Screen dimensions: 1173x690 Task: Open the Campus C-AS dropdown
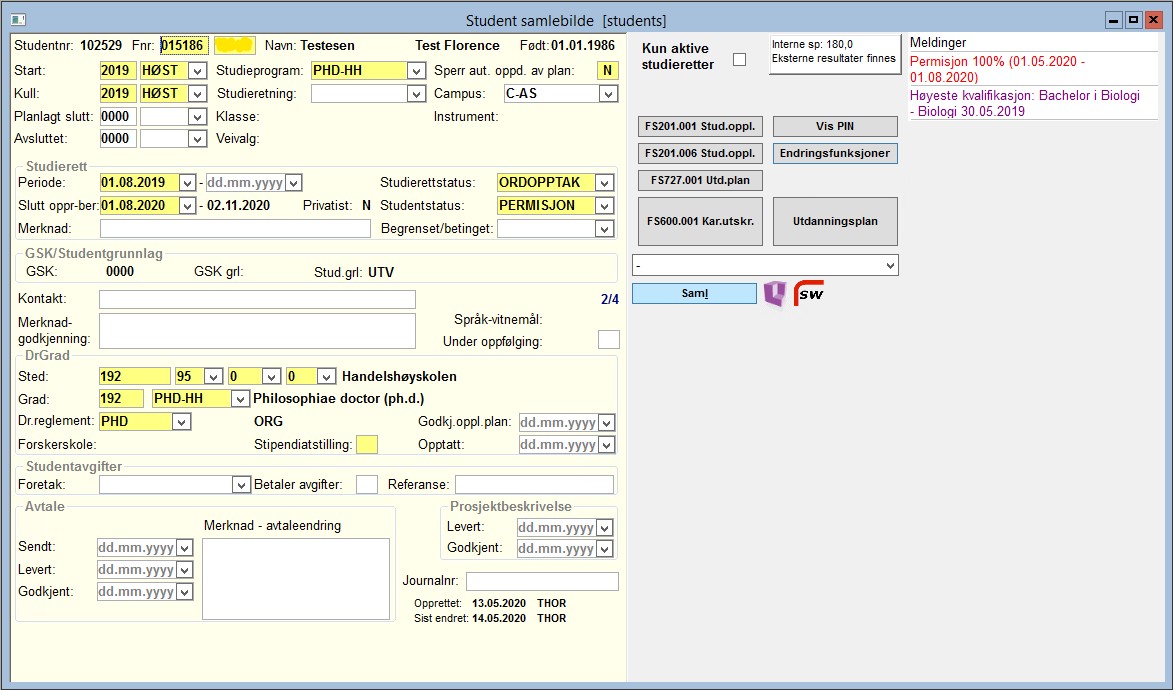point(609,94)
